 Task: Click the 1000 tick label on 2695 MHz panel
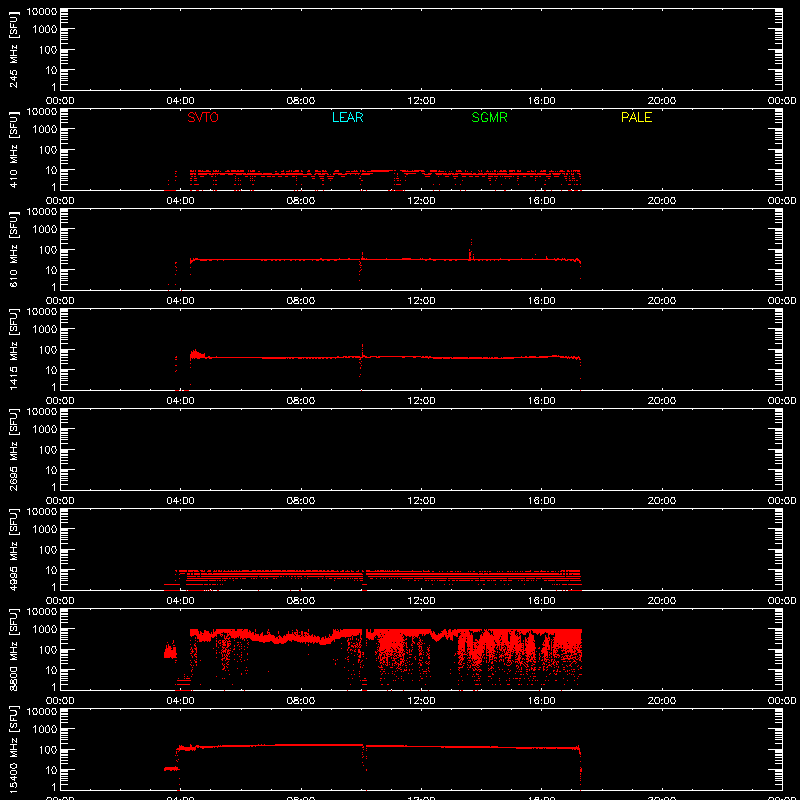point(46,430)
